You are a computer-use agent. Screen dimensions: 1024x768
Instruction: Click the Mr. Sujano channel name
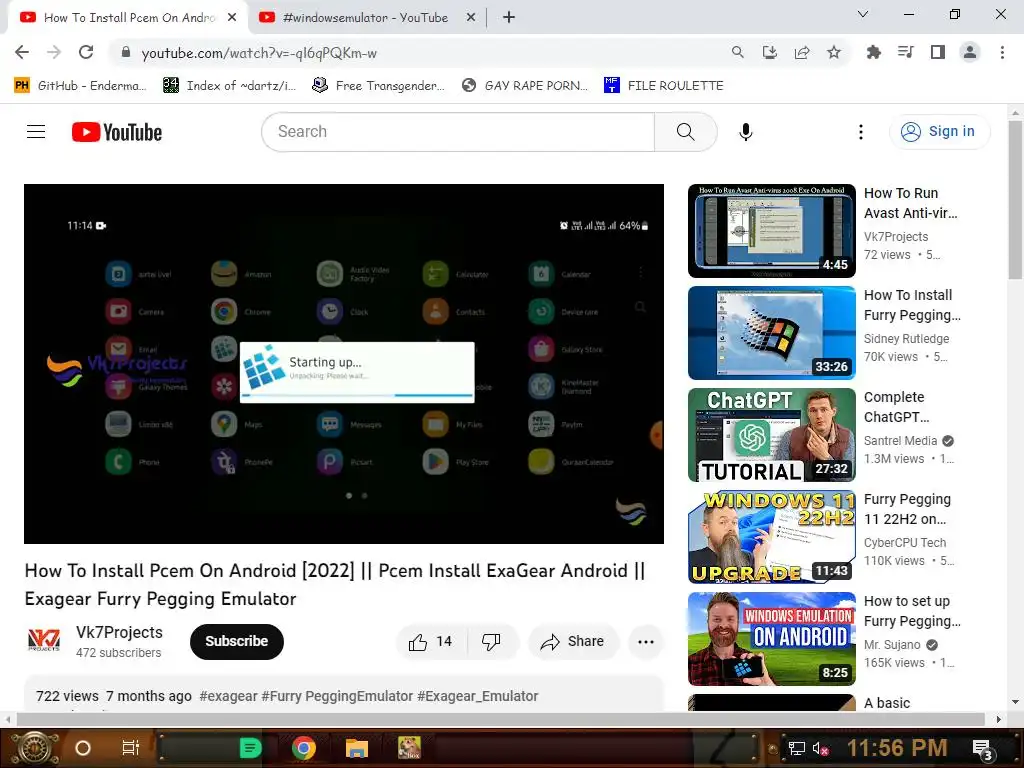[892, 645]
